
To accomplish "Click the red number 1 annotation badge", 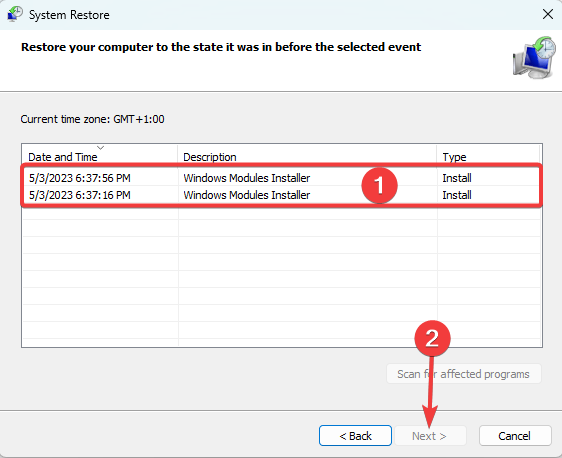I will 379,185.
